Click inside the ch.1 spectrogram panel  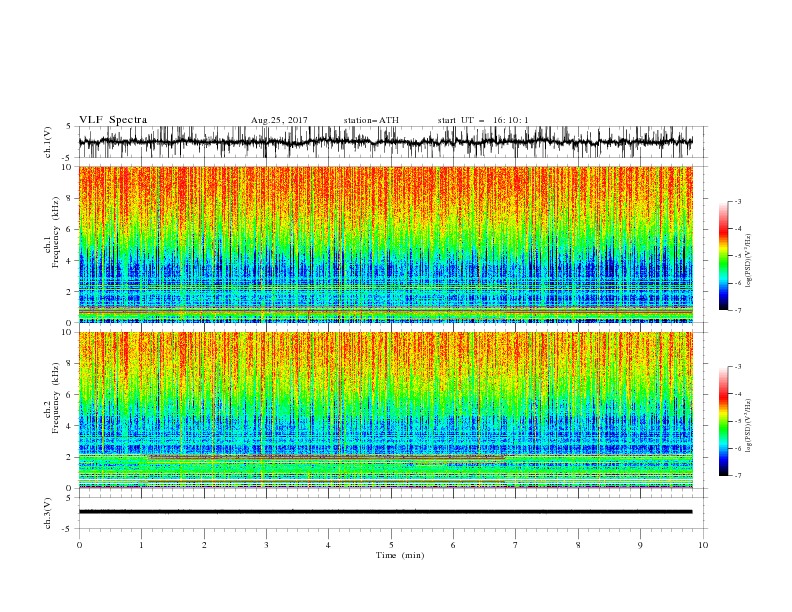coord(385,244)
